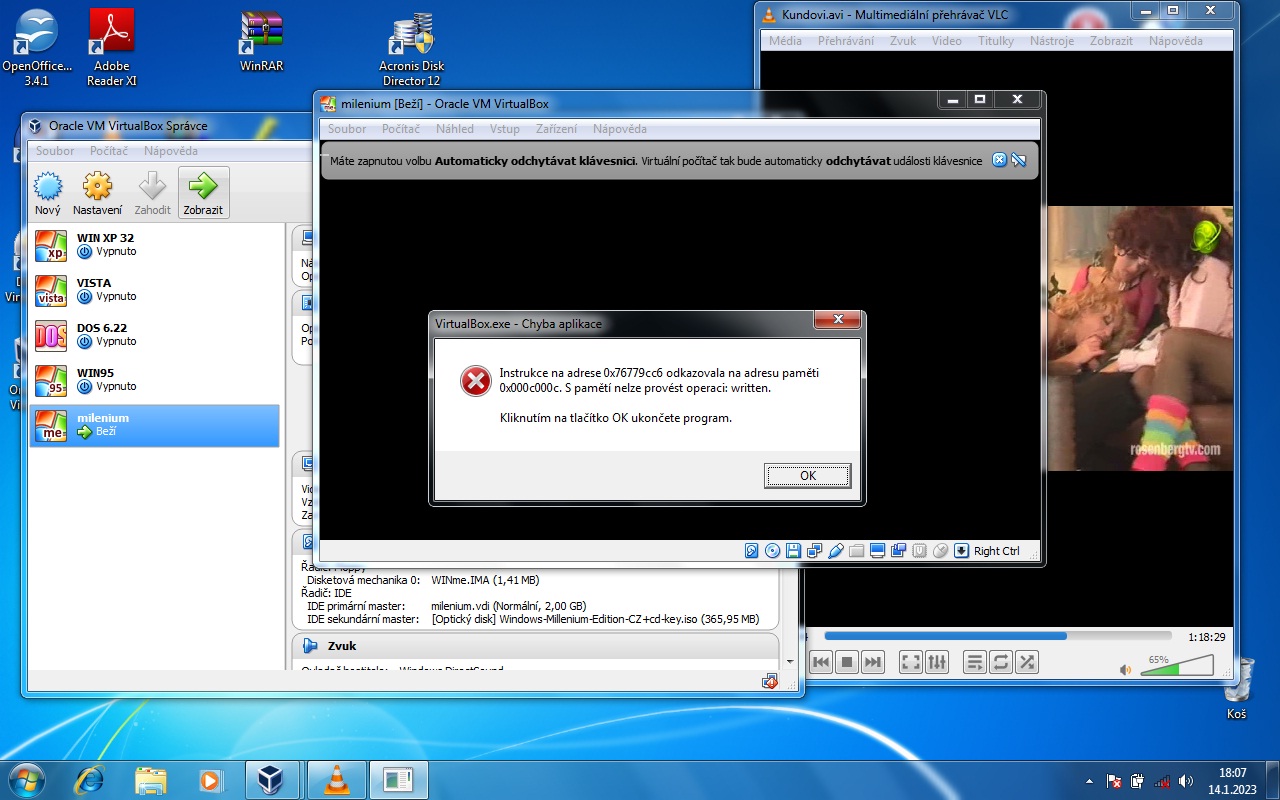
Task: Click VLC playback seek bar
Action: (998, 636)
